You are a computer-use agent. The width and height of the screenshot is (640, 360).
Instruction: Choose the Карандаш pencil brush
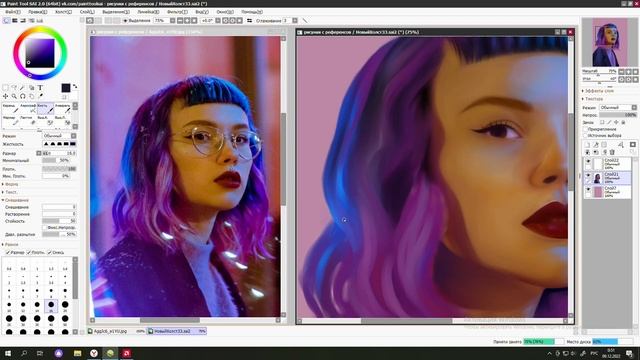click(10, 109)
